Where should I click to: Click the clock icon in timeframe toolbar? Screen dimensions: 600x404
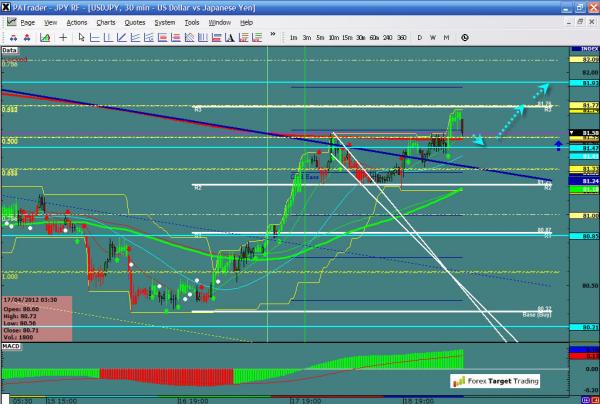point(465,37)
